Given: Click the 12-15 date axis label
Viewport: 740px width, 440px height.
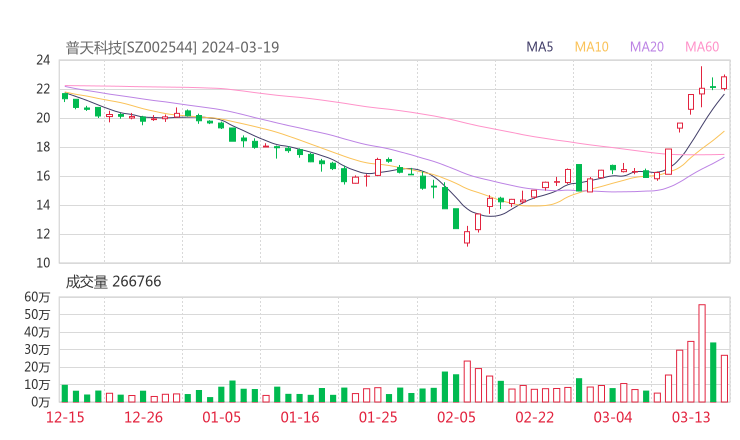Looking at the screenshot, I should click(x=65, y=417).
